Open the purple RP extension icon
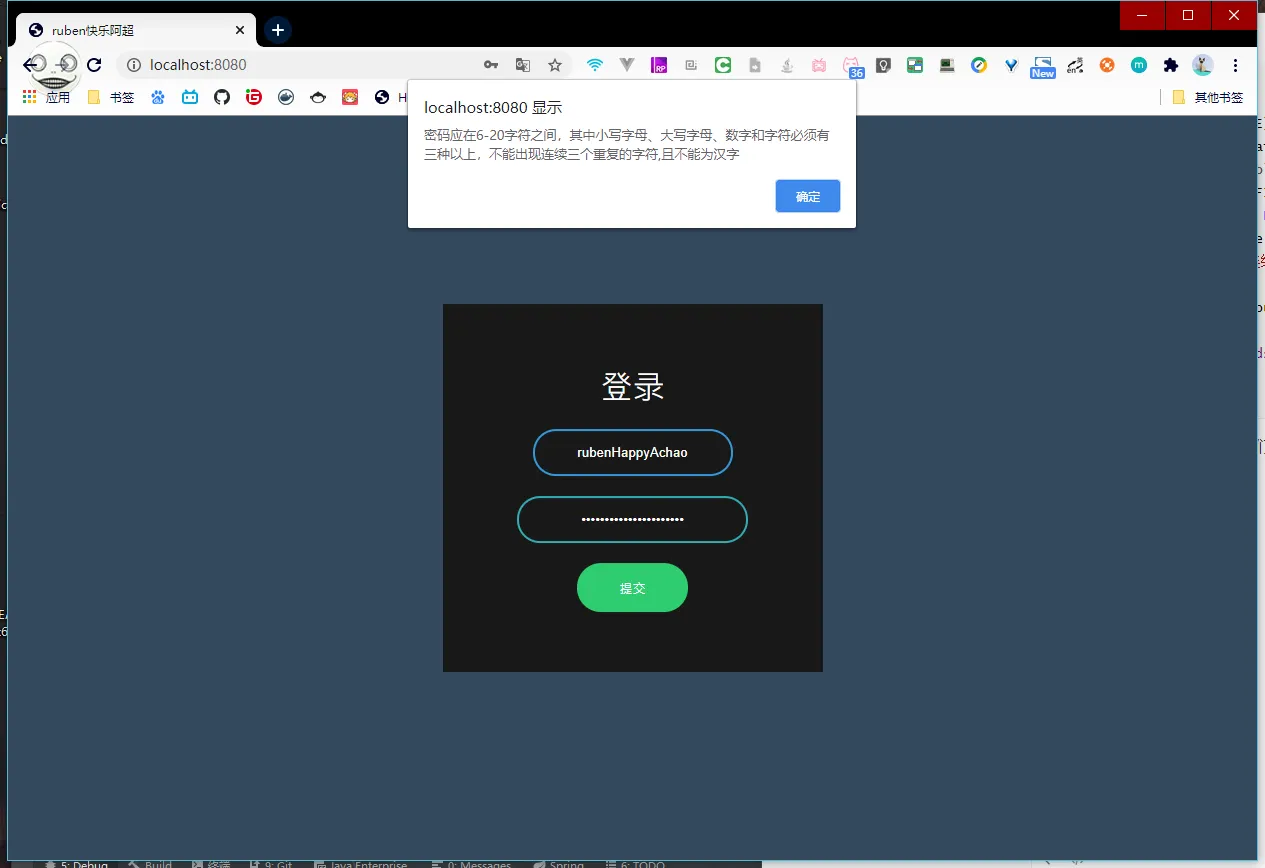Image resolution: width=1265 pixels, height=868 pixels. [x=659, y=65]
